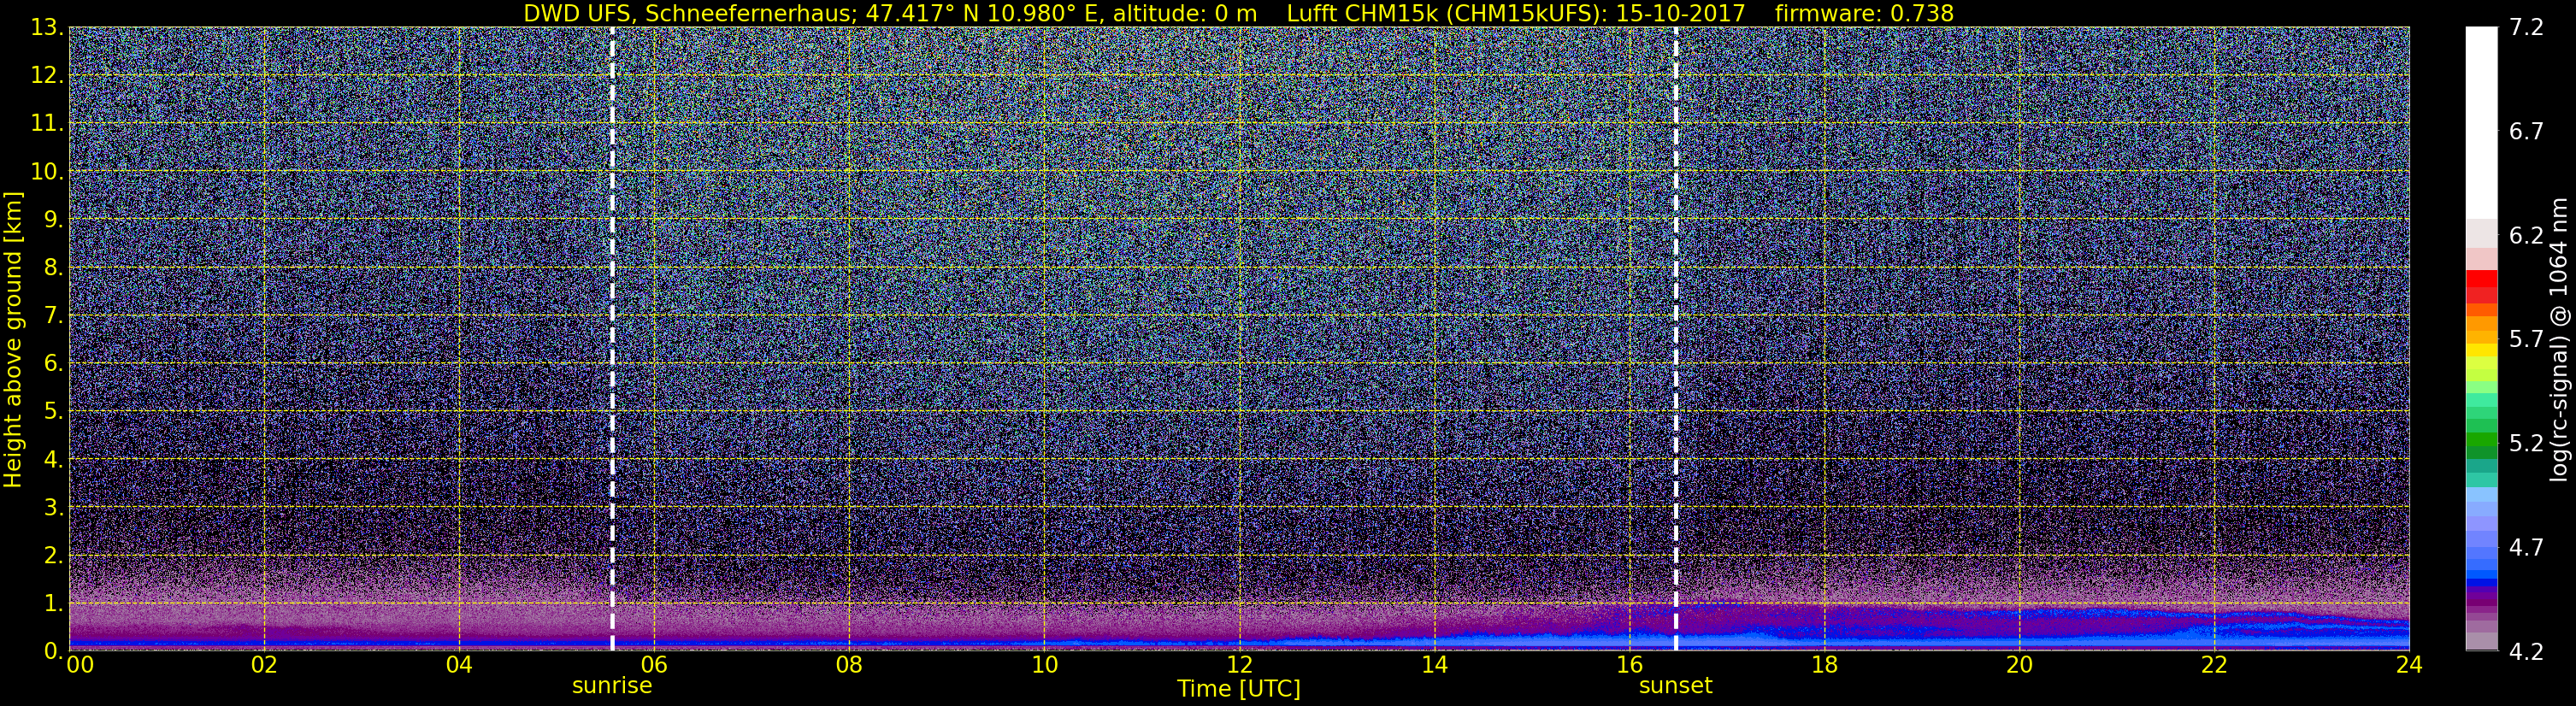Click the x-axis tick label '16'
2576x706 pixels.
point(1629,665)
